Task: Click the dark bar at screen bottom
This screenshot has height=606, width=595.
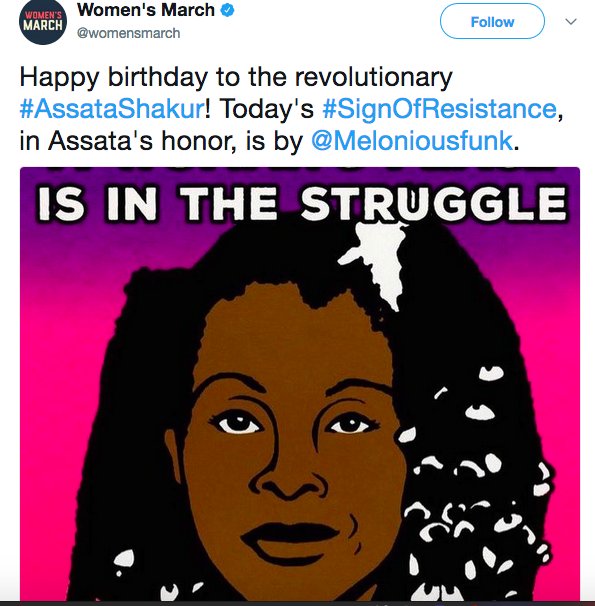Action: coord(298,603)
